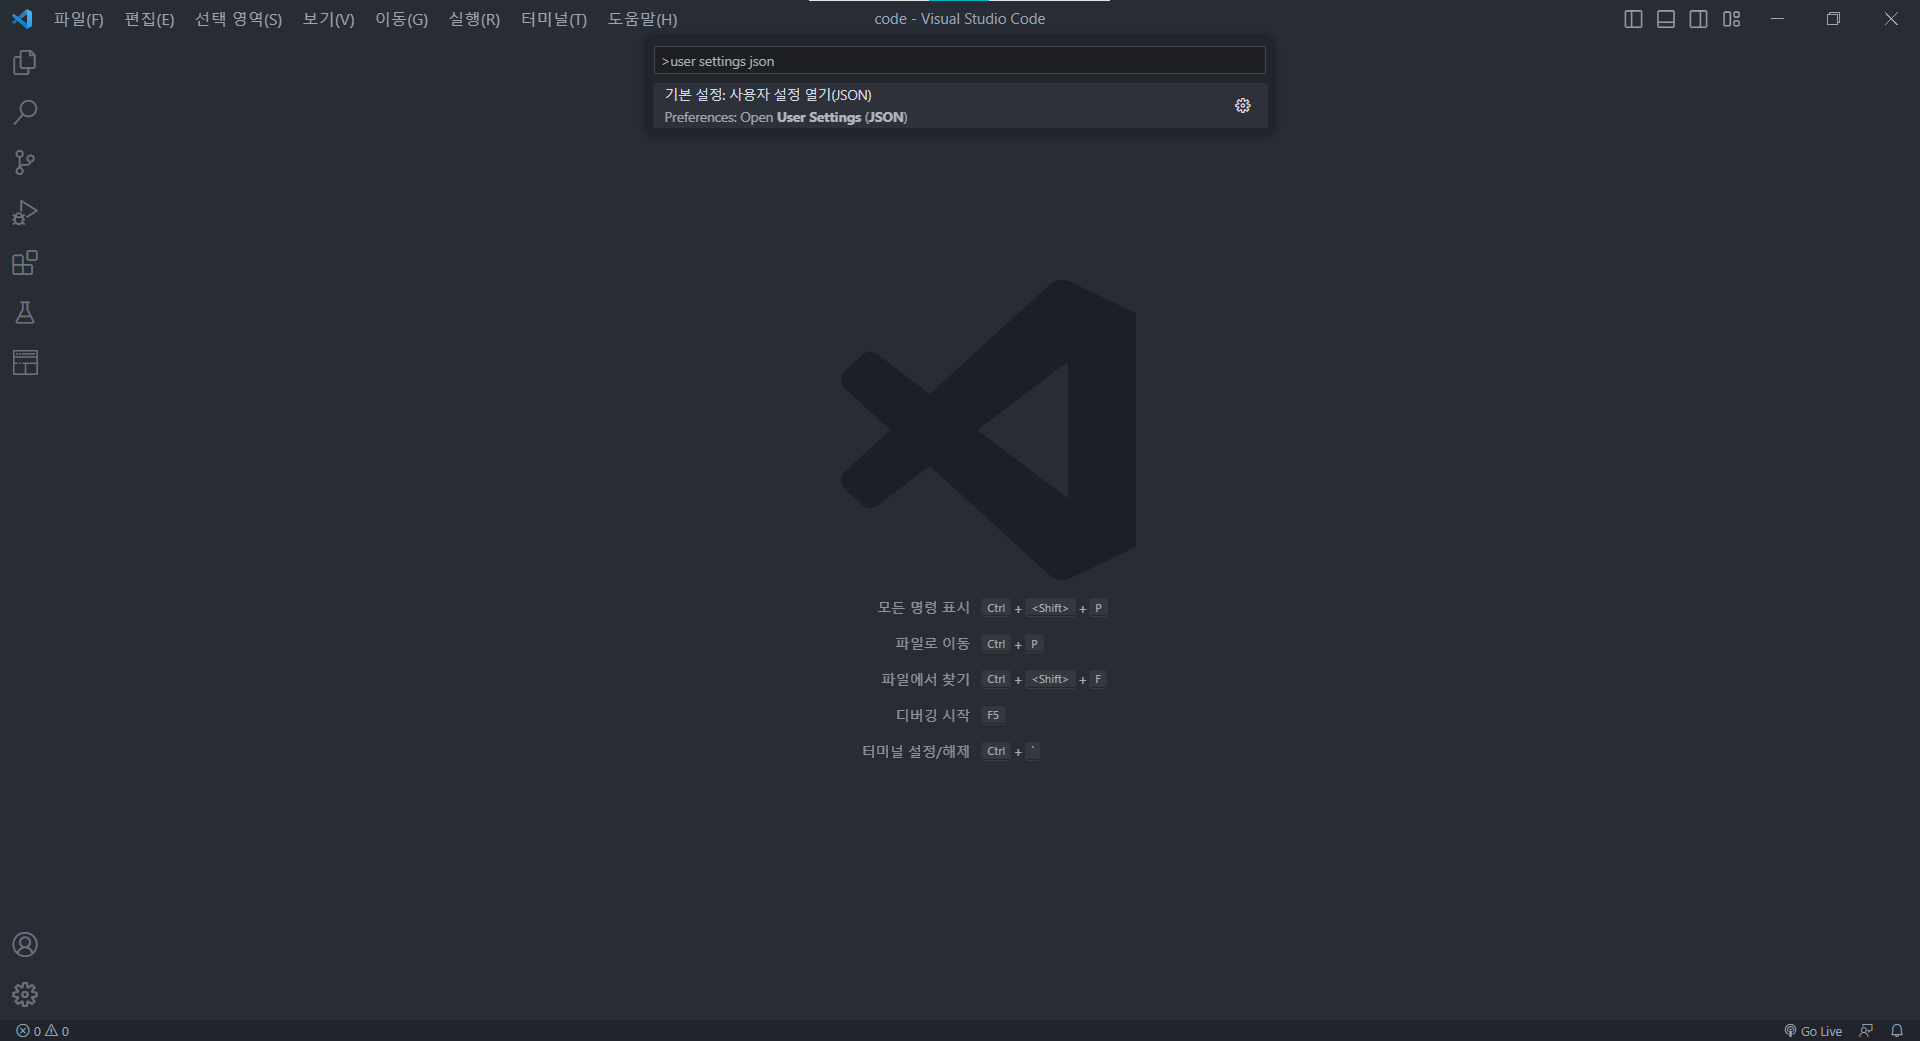Click the command palette input field
The height and width of the screenshot is (1041, 1920).
tap(959, 61)
